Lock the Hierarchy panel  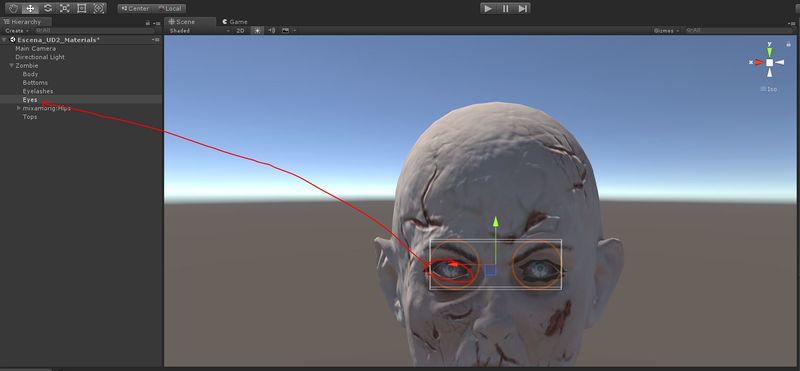tap(147, 22)
